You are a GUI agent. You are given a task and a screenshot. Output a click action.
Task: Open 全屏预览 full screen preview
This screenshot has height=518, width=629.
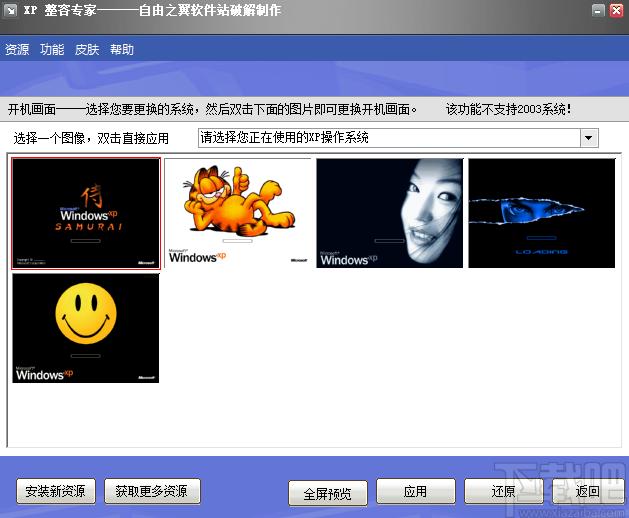click(x=328, y=493)
